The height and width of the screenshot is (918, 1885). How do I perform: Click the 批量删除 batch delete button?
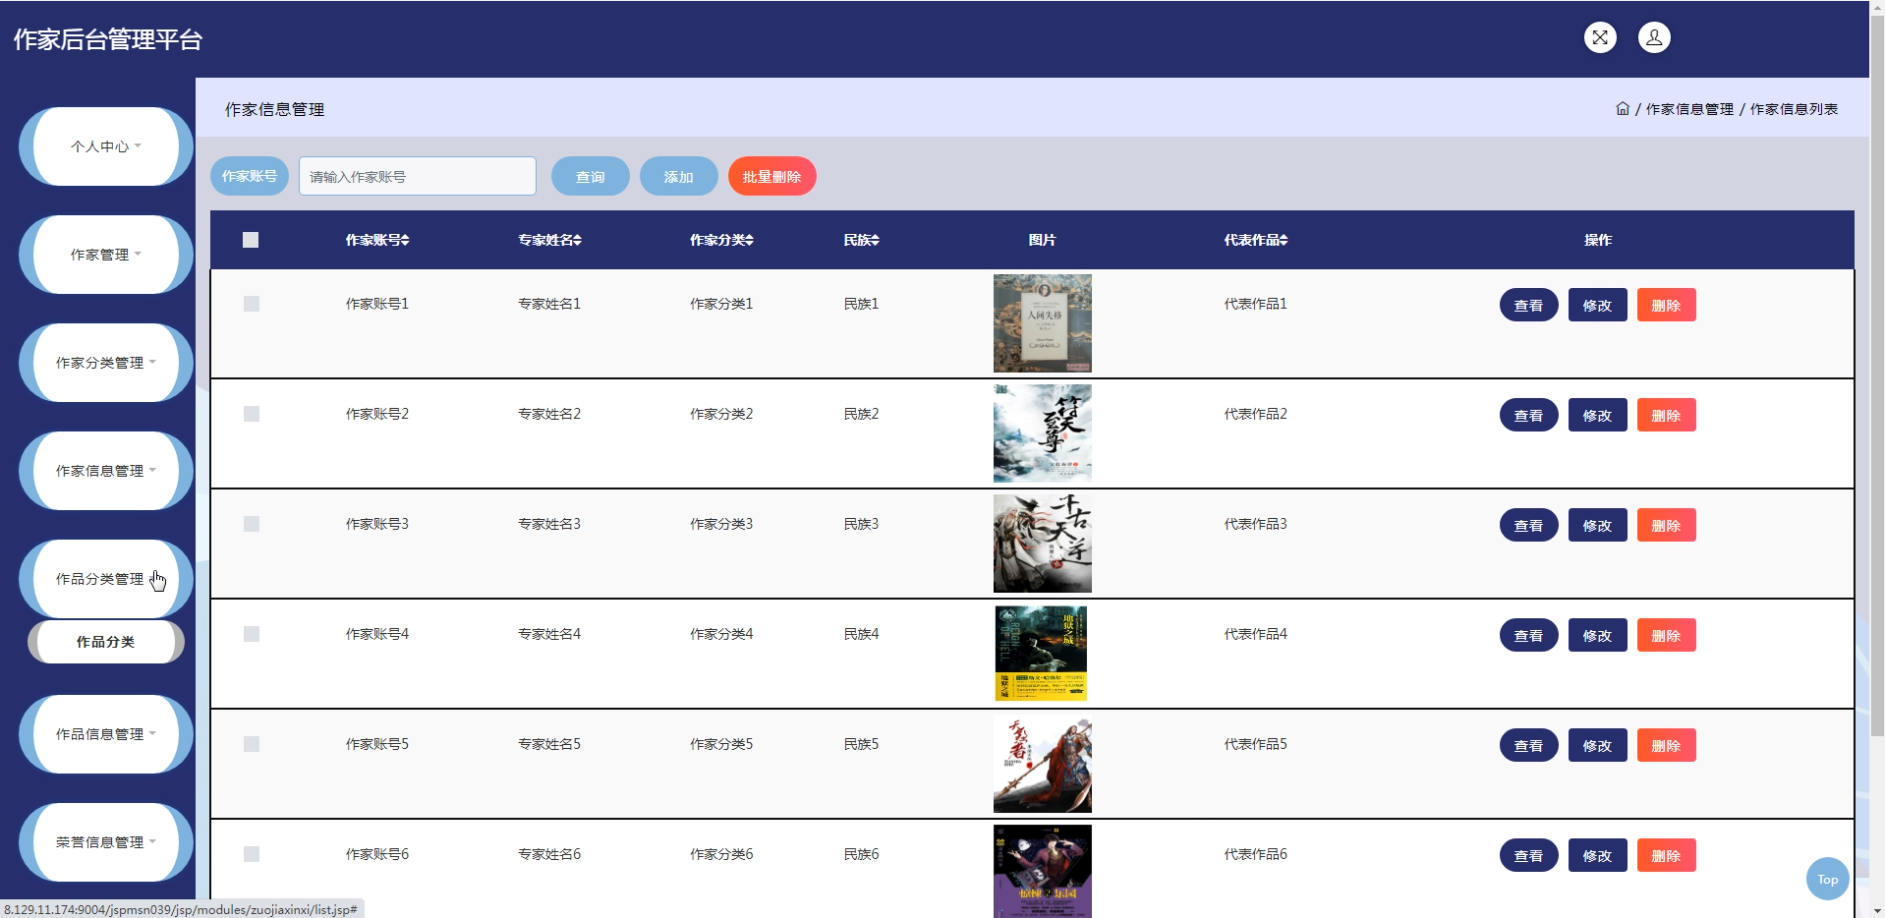coord(772,176)
